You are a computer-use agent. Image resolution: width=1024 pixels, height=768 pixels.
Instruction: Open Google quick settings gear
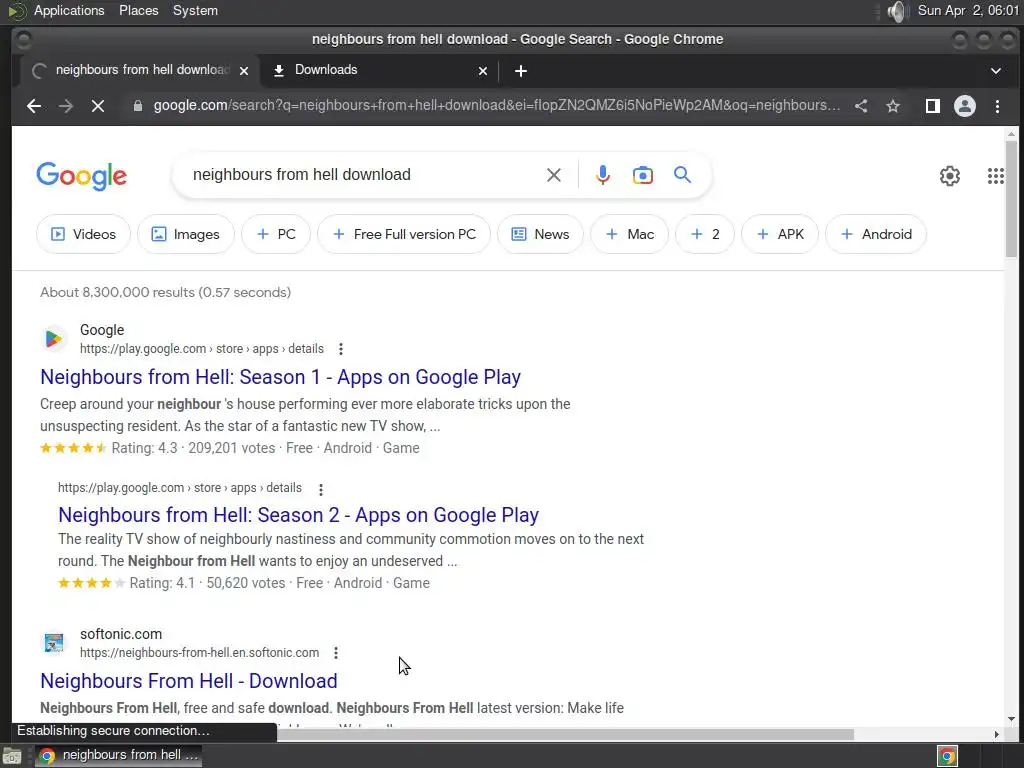tap(950, 176)
